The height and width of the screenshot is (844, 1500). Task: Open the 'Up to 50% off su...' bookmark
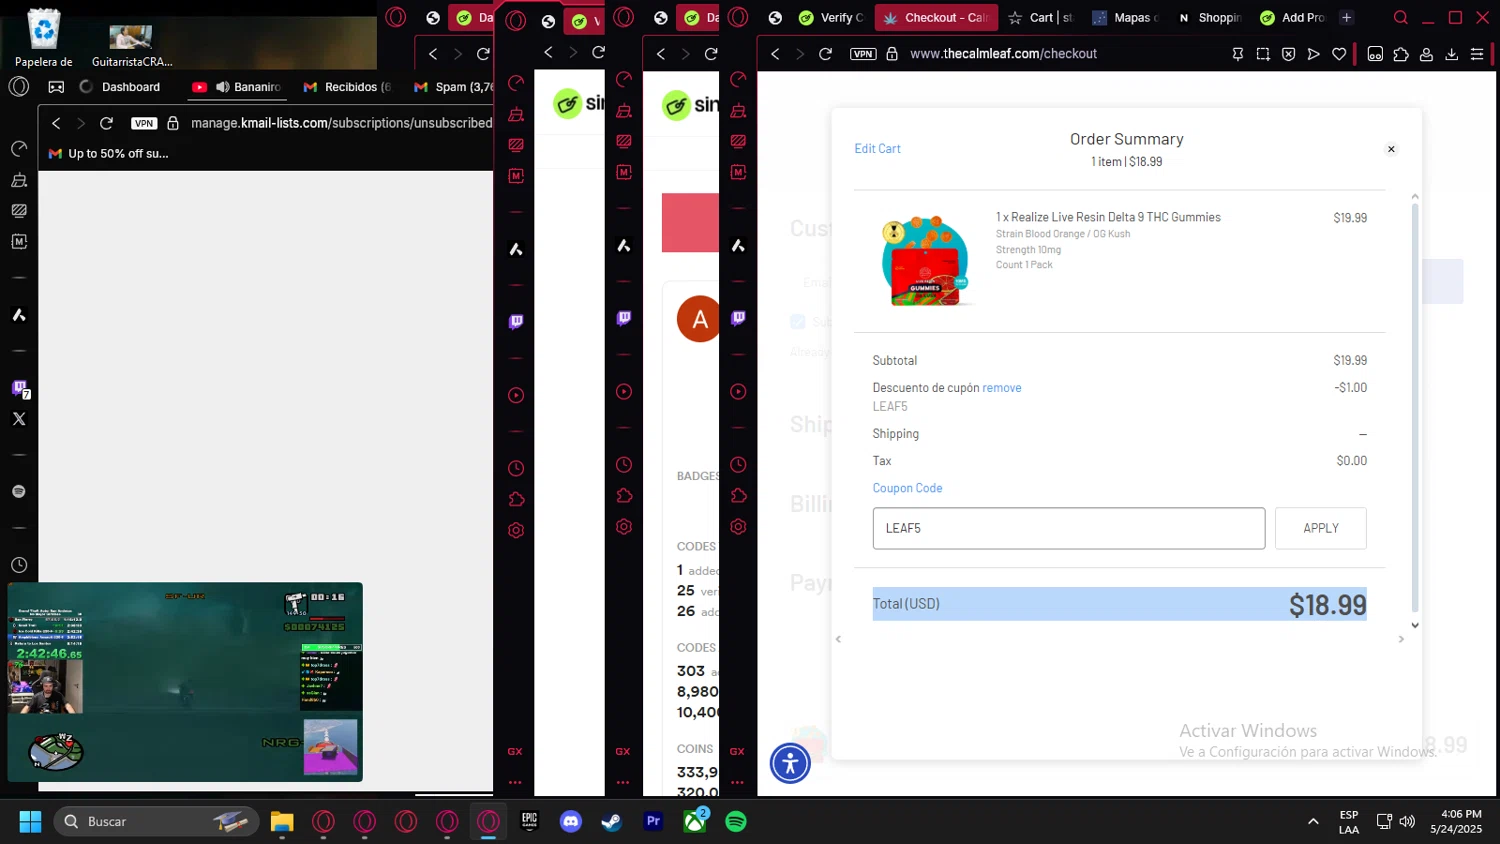click(109, 154)
